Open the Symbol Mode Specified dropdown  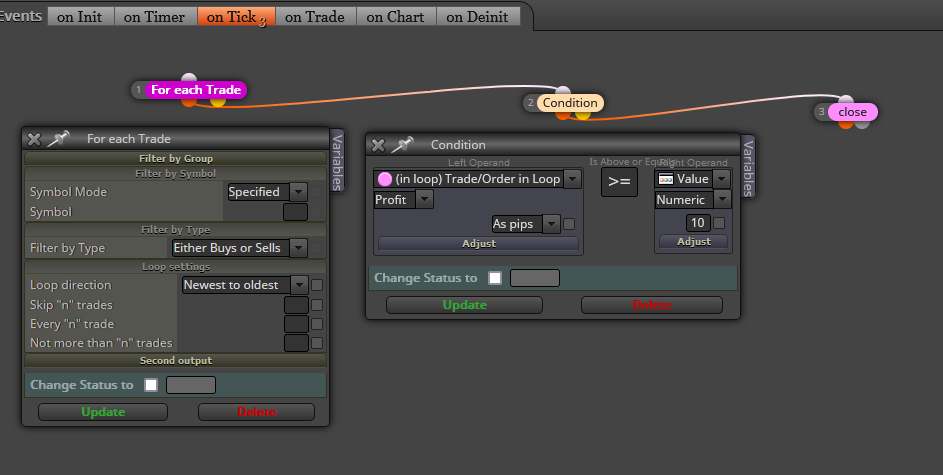tap(267, 192)
